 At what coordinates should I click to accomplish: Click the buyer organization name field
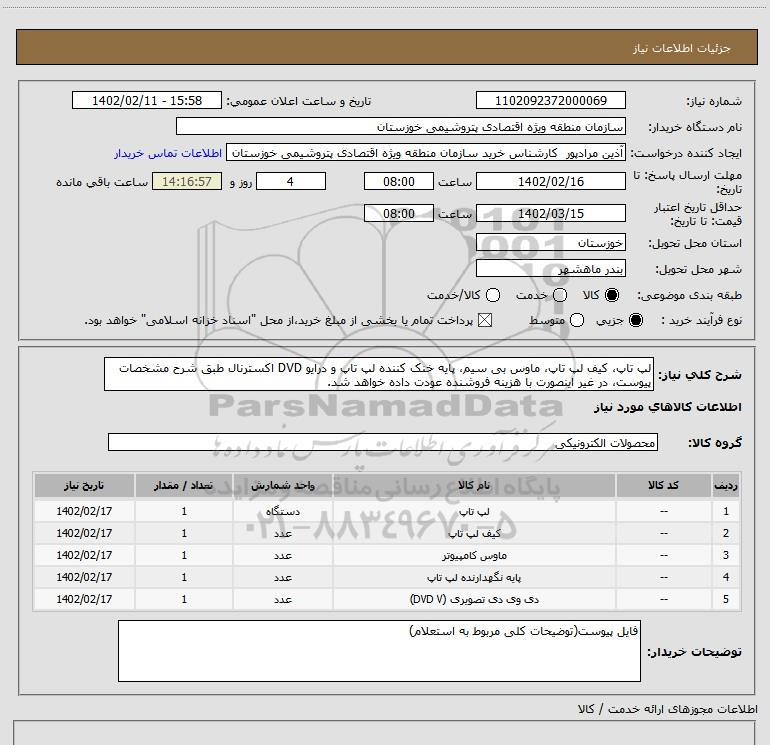[x=401, y=126]
